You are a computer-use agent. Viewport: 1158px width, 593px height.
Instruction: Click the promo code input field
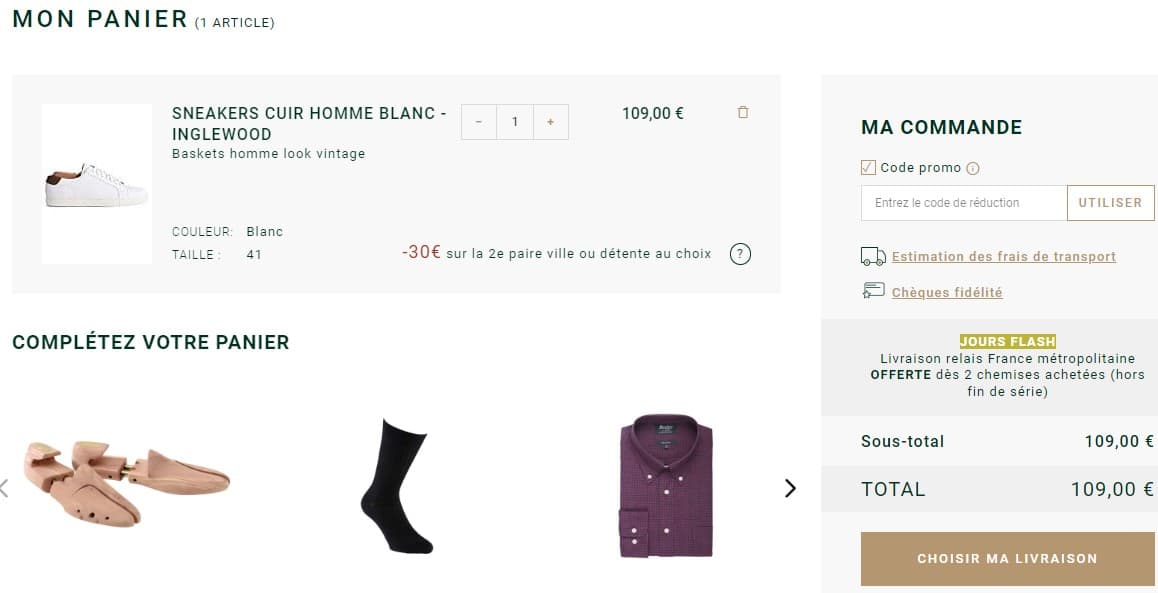click(960, 202)
